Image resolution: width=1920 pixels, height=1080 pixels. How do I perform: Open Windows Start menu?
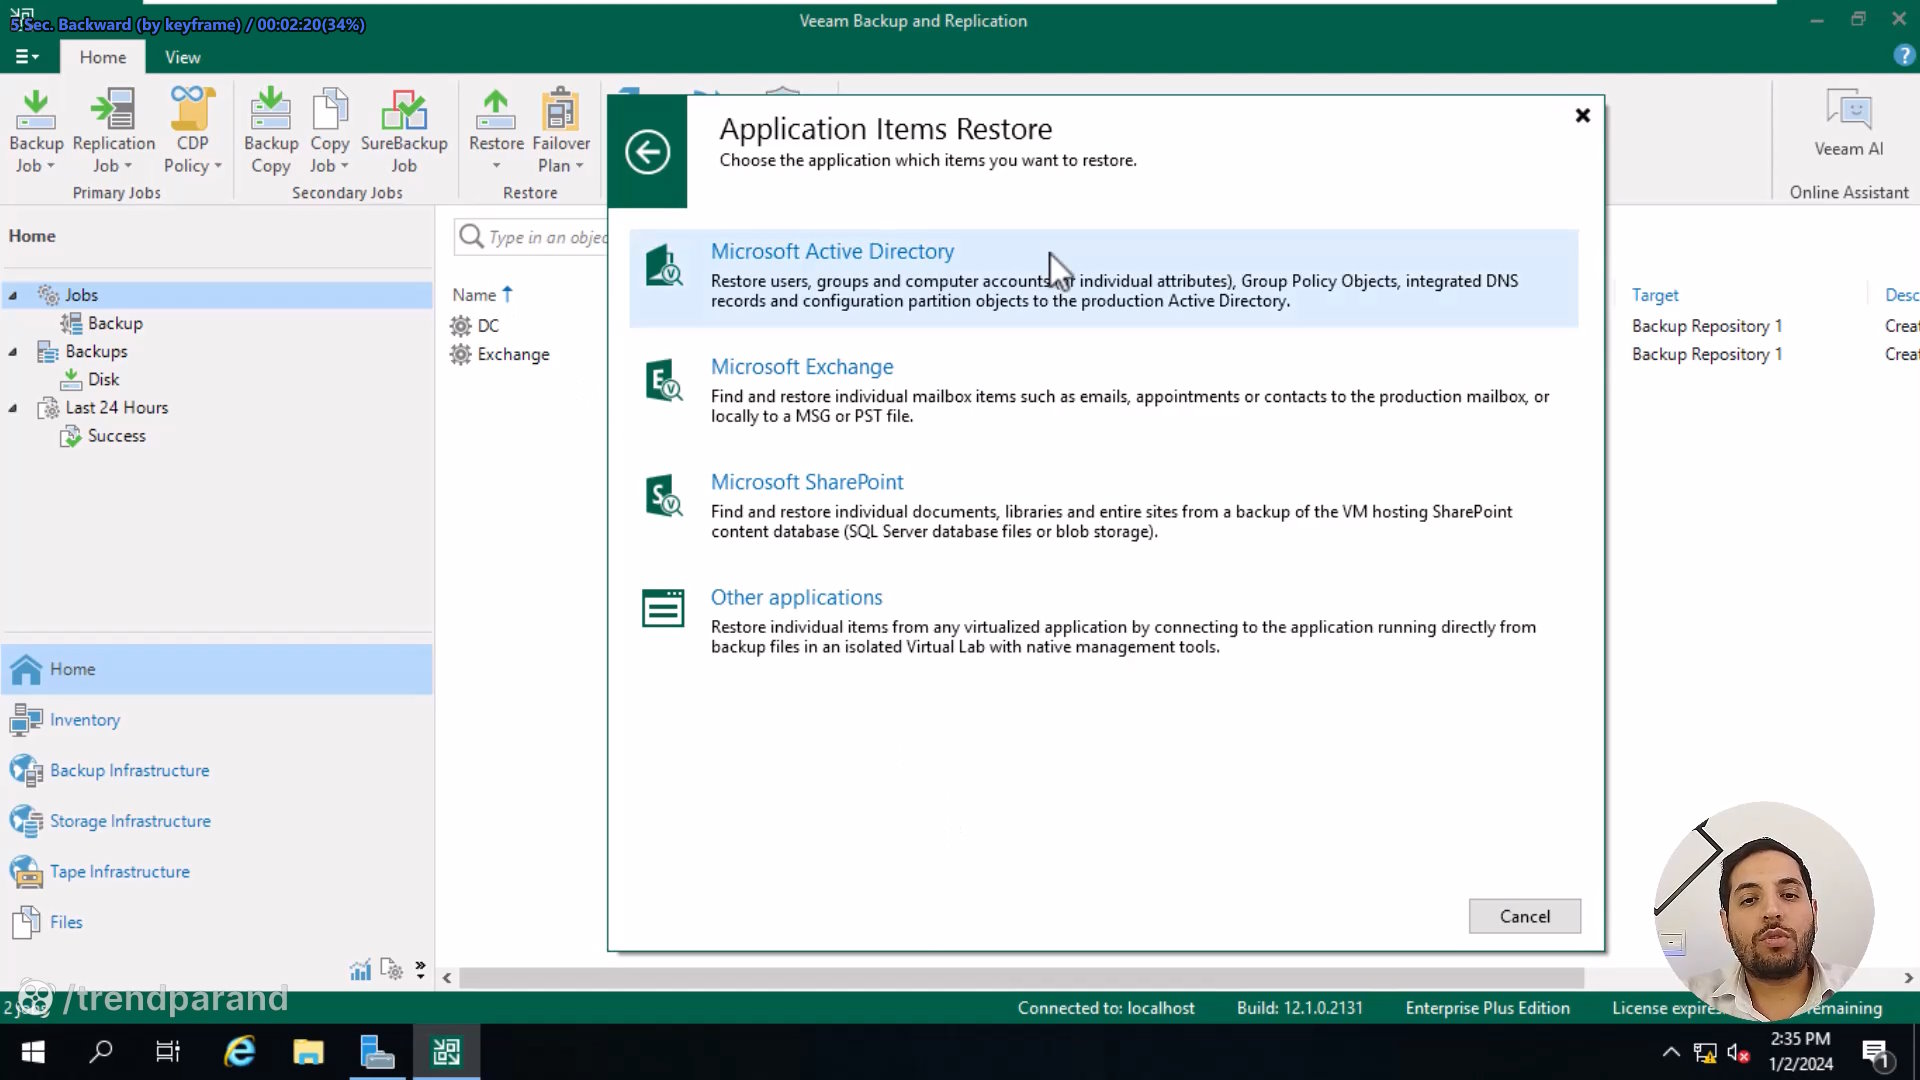click(32, 1052)
